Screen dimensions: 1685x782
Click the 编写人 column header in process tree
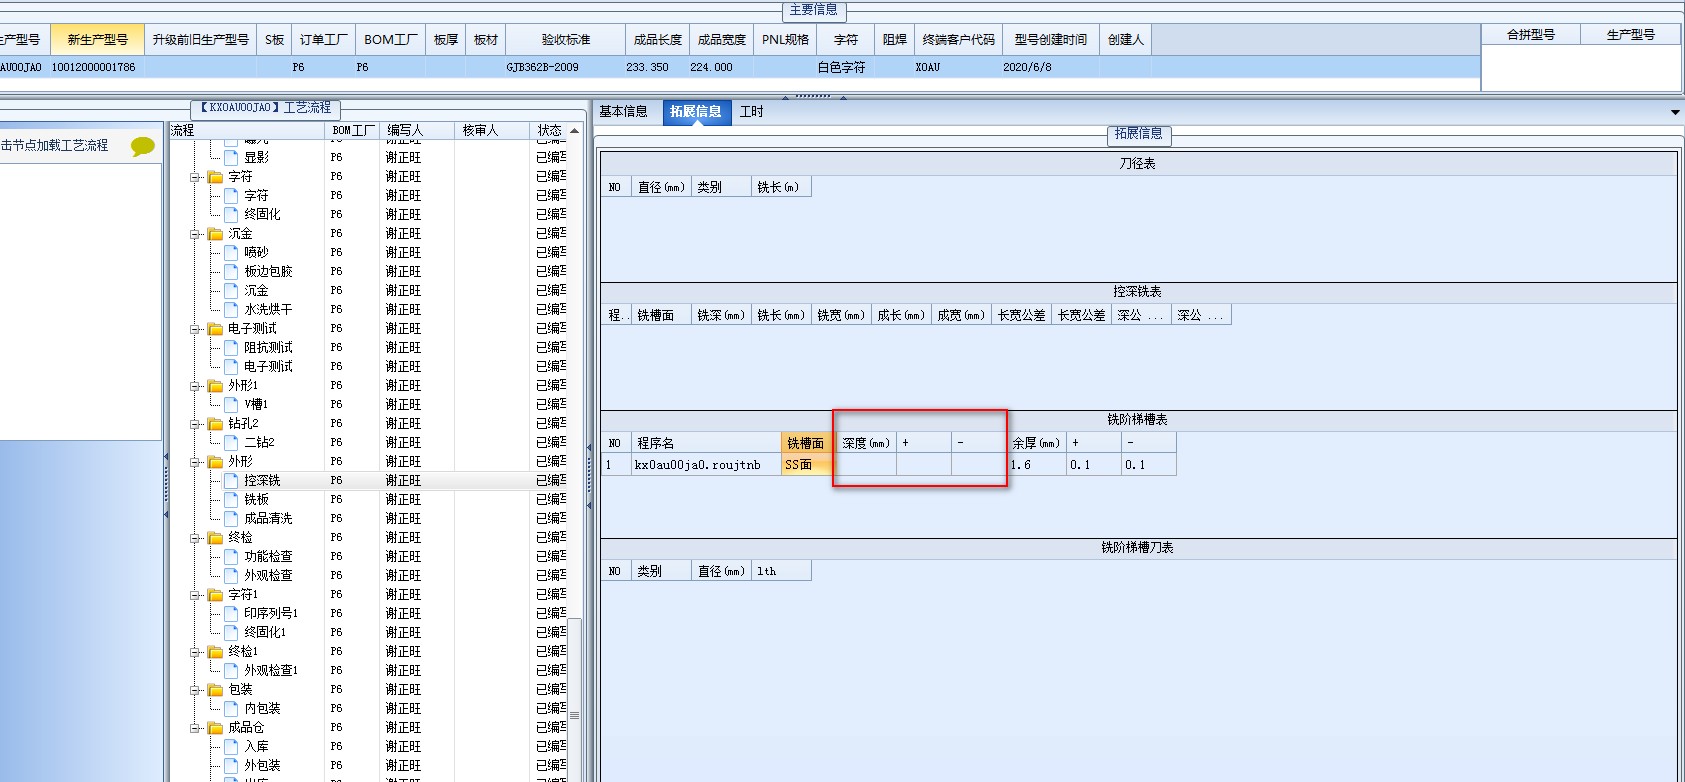(416, 130)
